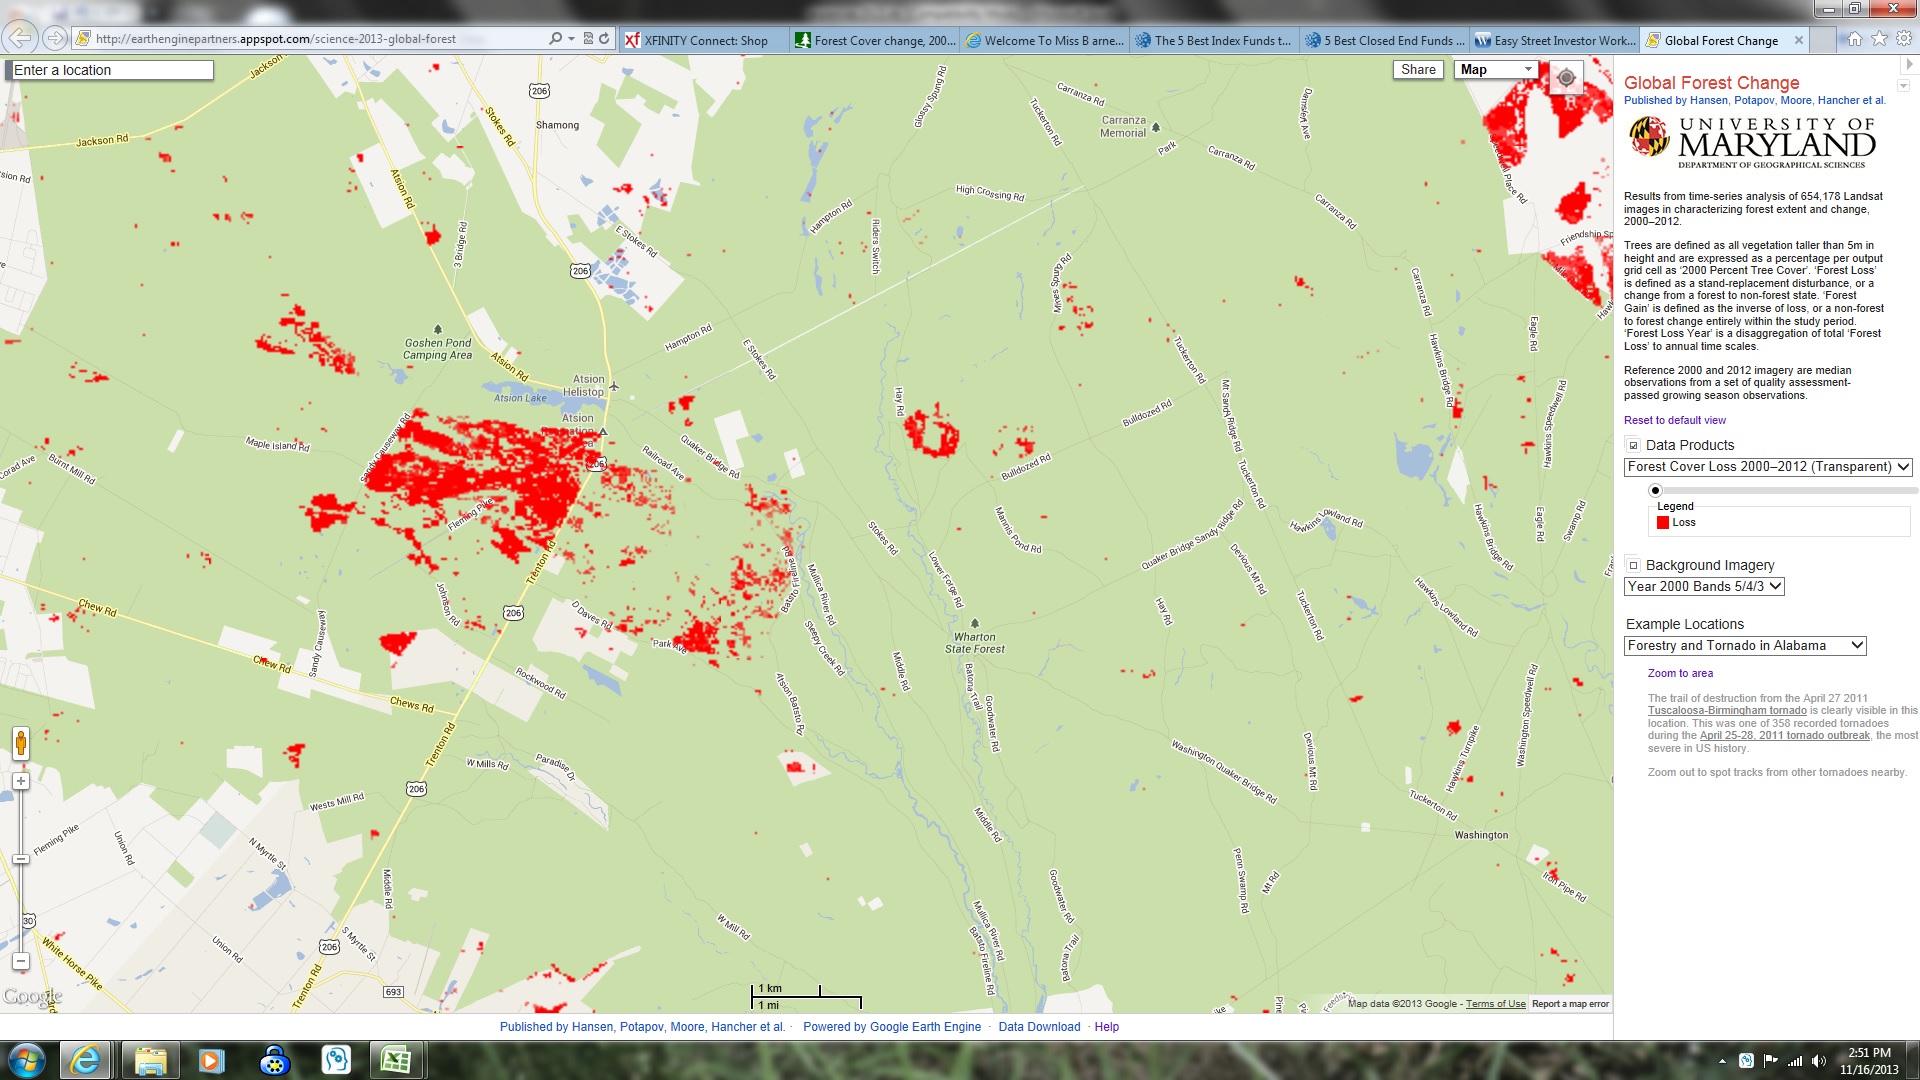The width and height of the screenshot is (1920, 1080).
Task: Click the layer opacity slider handle
Action: click(x=1655, y=491)
